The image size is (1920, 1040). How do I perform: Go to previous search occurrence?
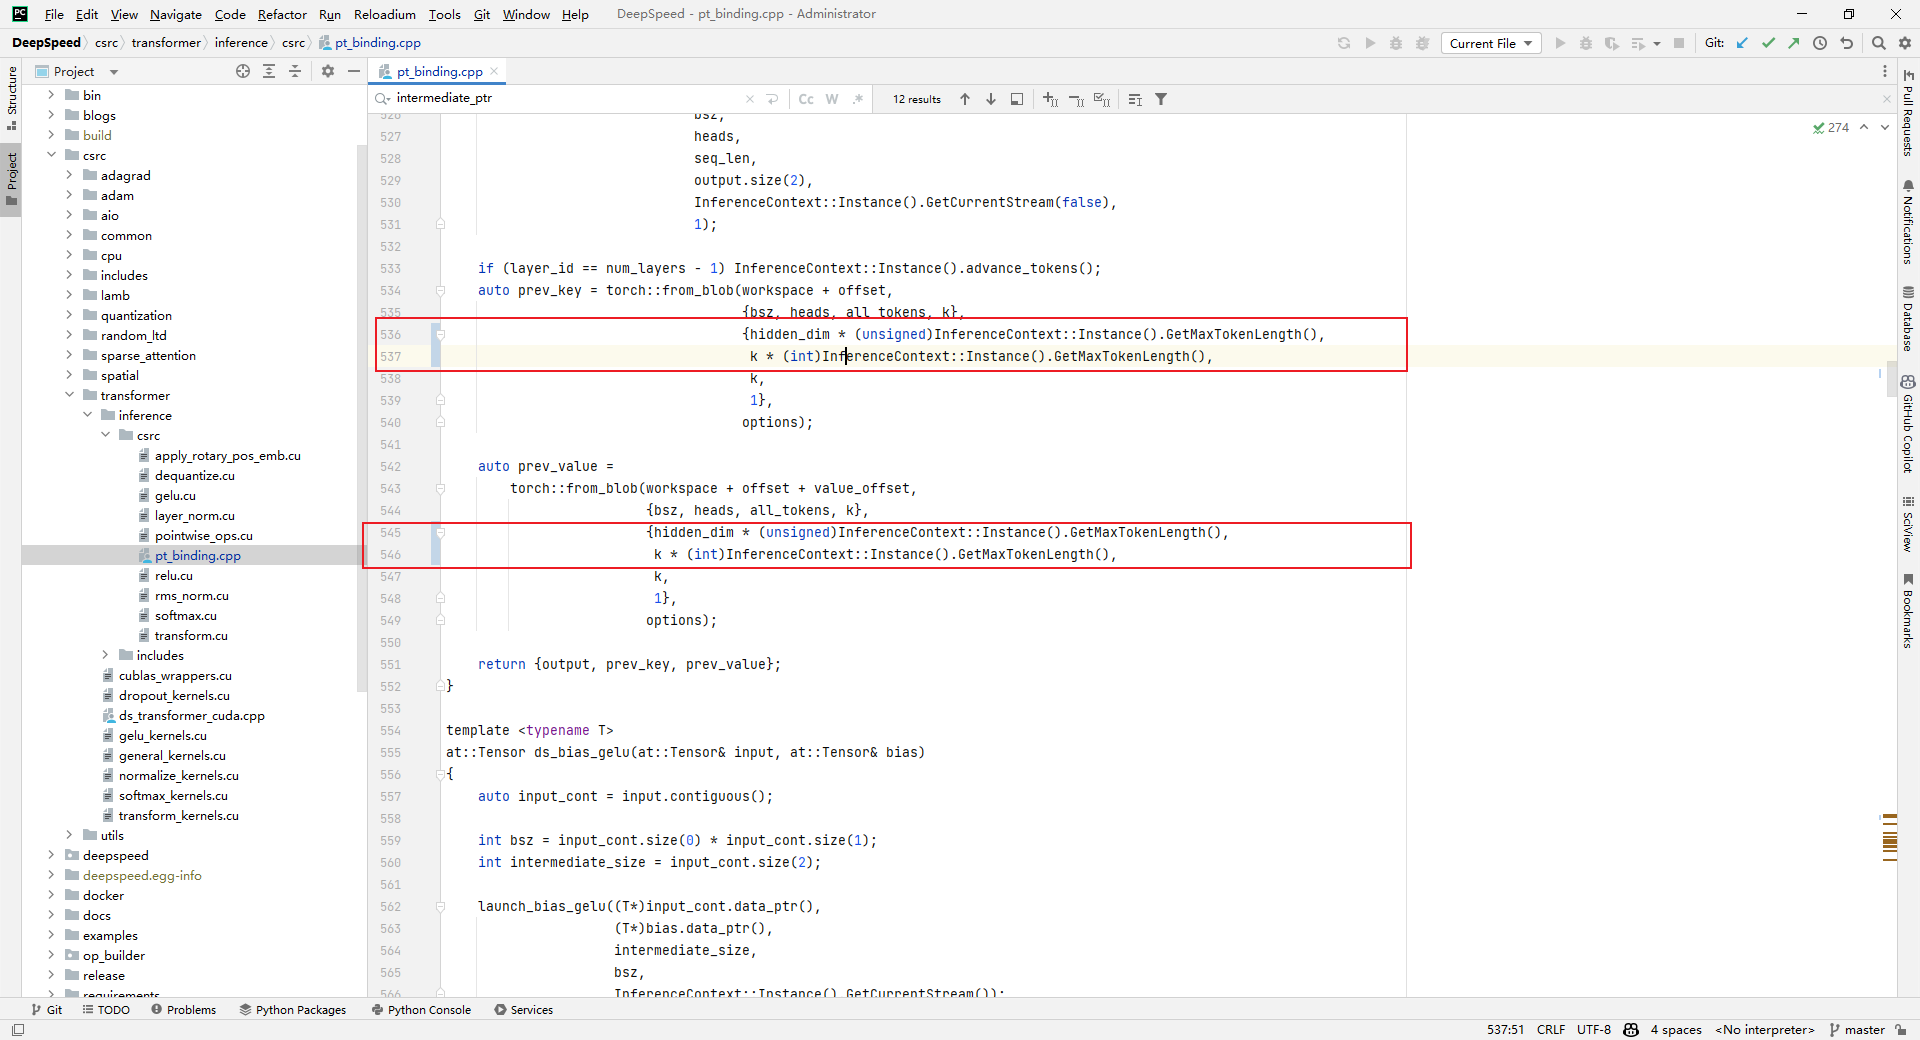click(965, 99)
